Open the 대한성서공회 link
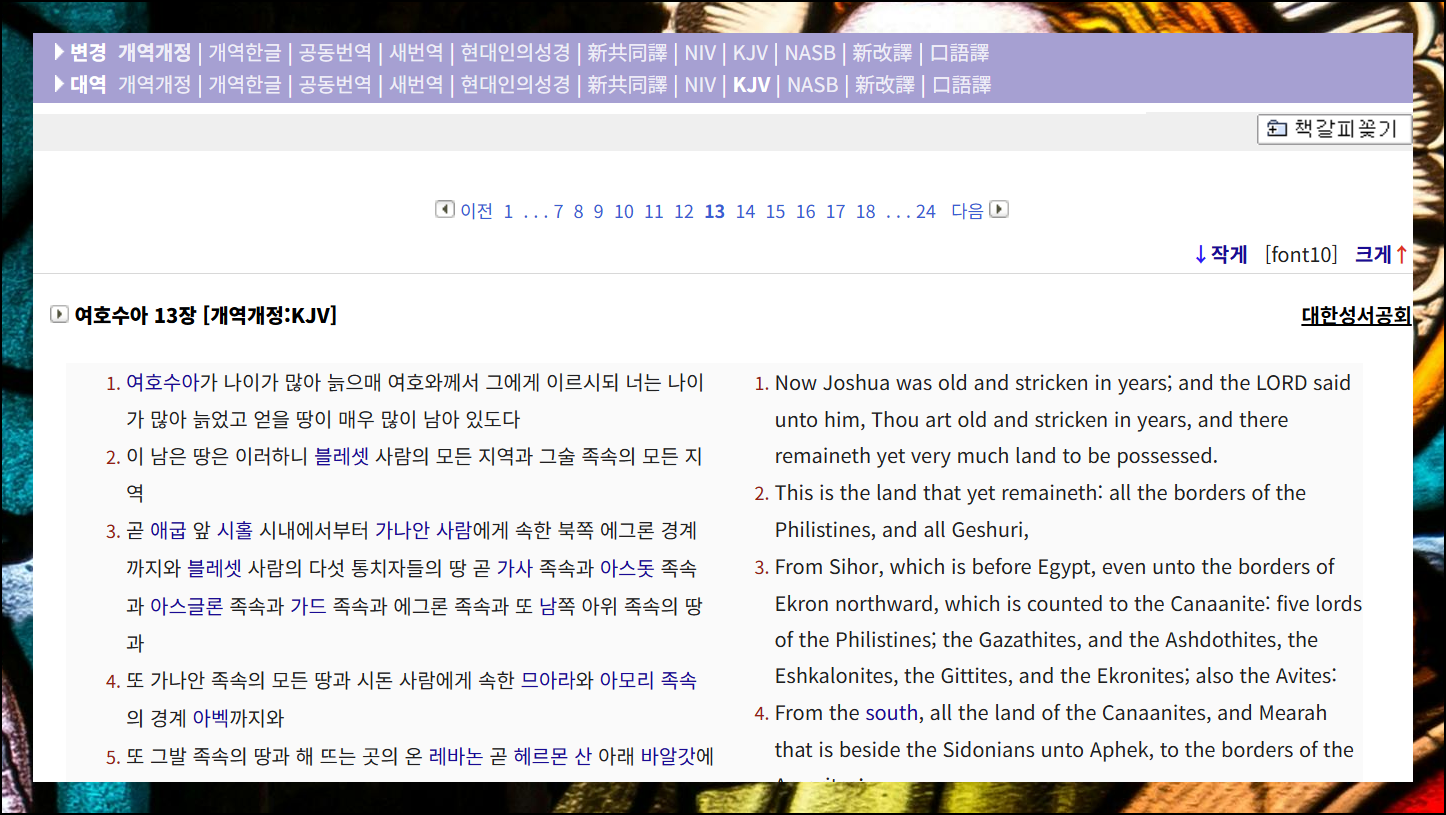Screen dimensions: 1446x815 (1356, 316)
